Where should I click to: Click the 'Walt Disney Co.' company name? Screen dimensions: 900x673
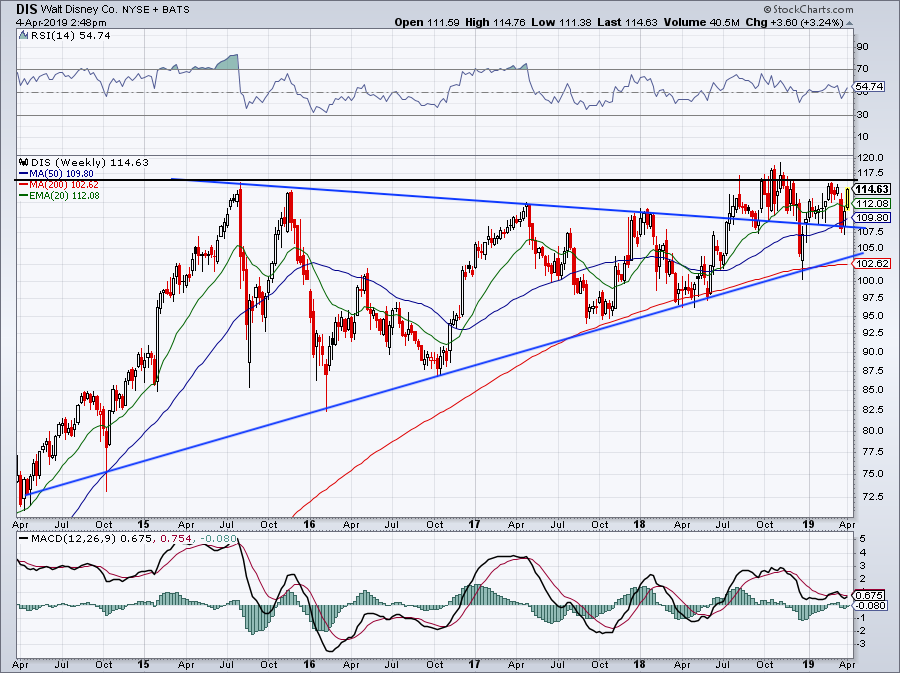(79, 10)
